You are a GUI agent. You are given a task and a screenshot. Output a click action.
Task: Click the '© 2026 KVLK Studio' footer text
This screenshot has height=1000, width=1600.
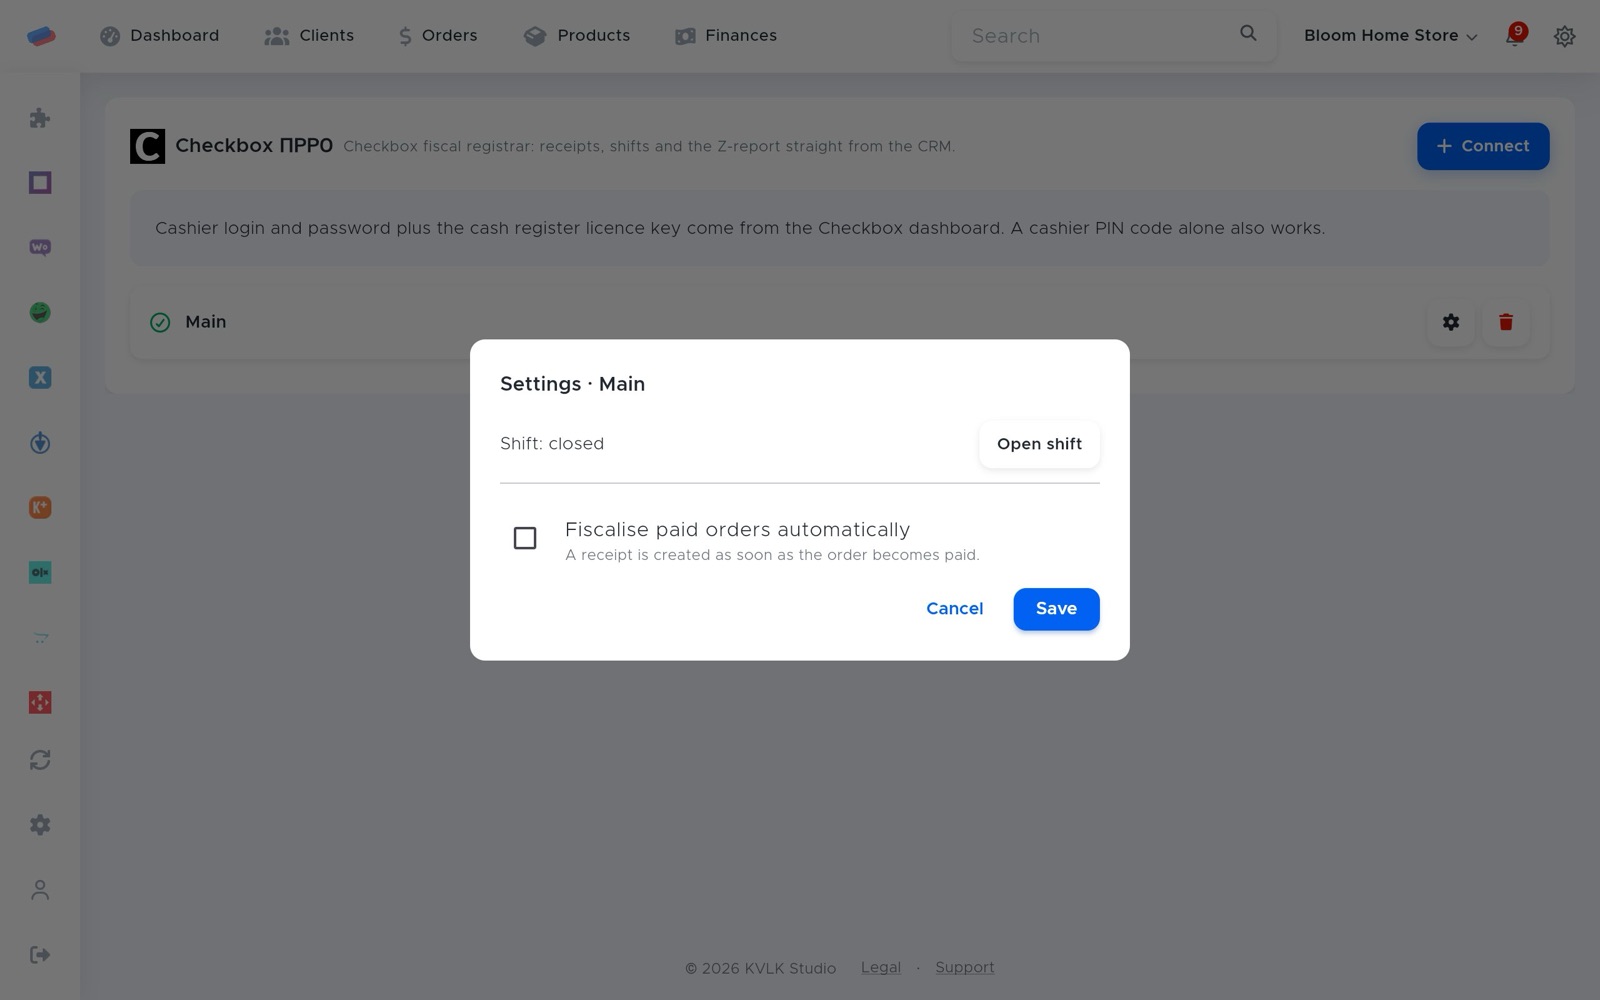(760, 969)
